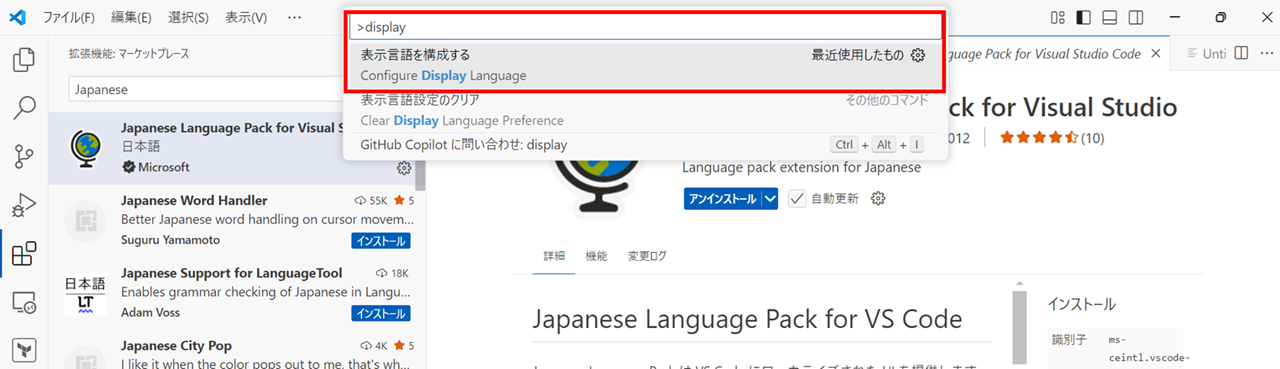The image size is (1280, 369).
Task: Open the 表示(V) menu
Action: [x=246, y=18]
